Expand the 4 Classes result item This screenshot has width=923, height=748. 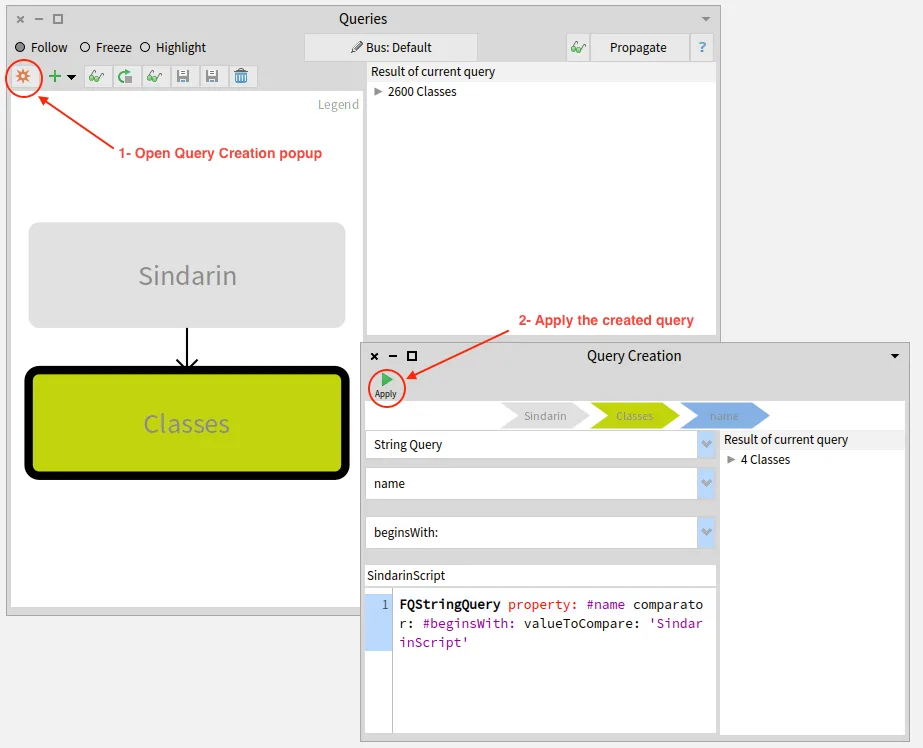[731, 460]
